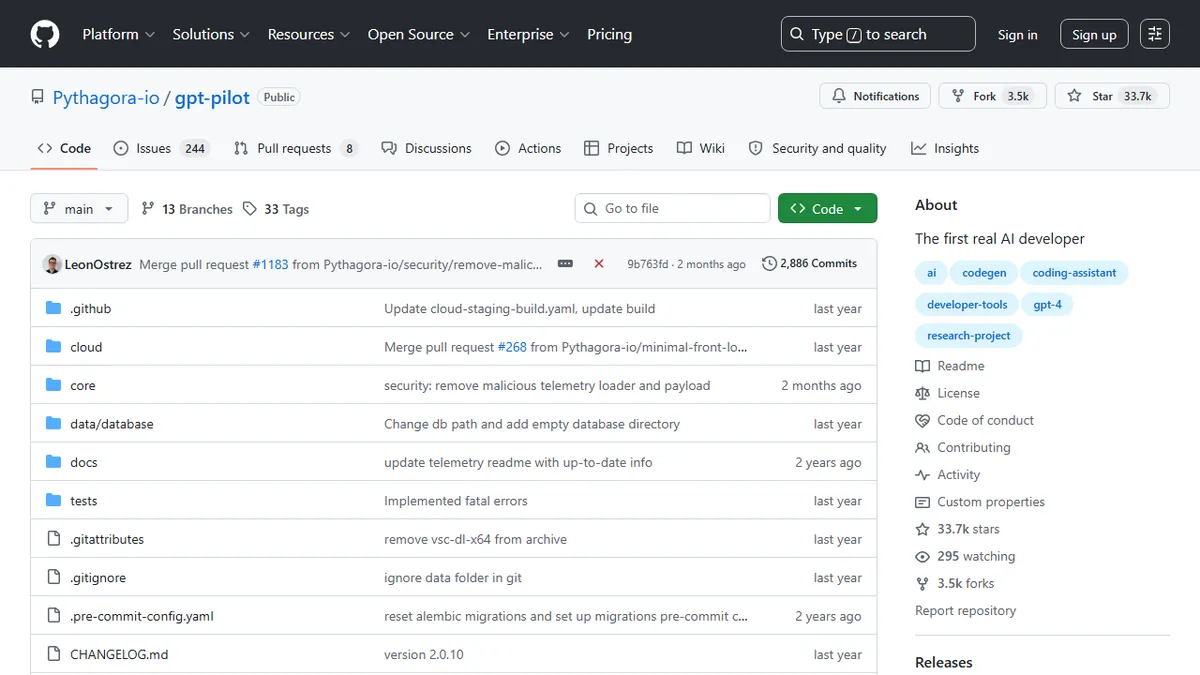Click the CHANGELOG.md file icon
Screen dimensions: 1200x675
click(x=54, y=654)
